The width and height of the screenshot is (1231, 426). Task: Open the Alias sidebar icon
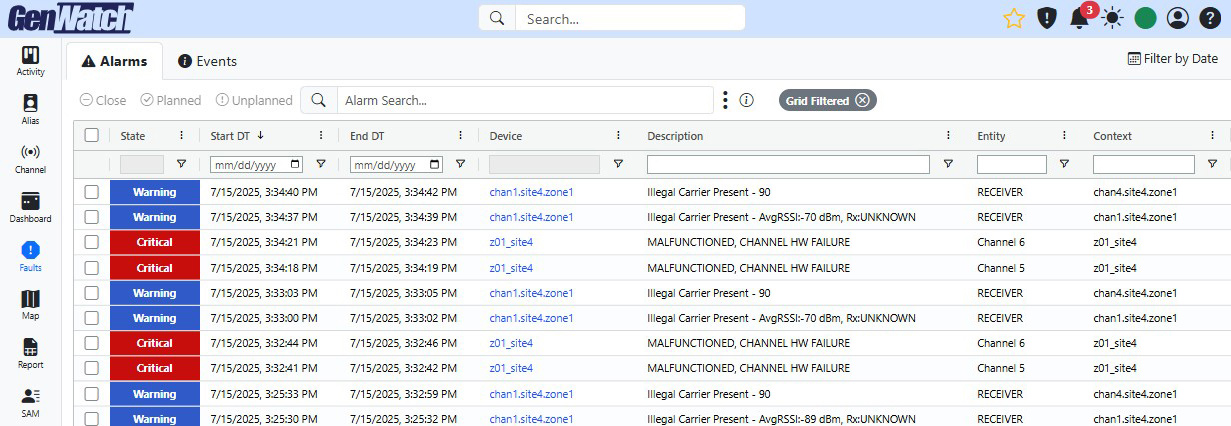point(30,110)
